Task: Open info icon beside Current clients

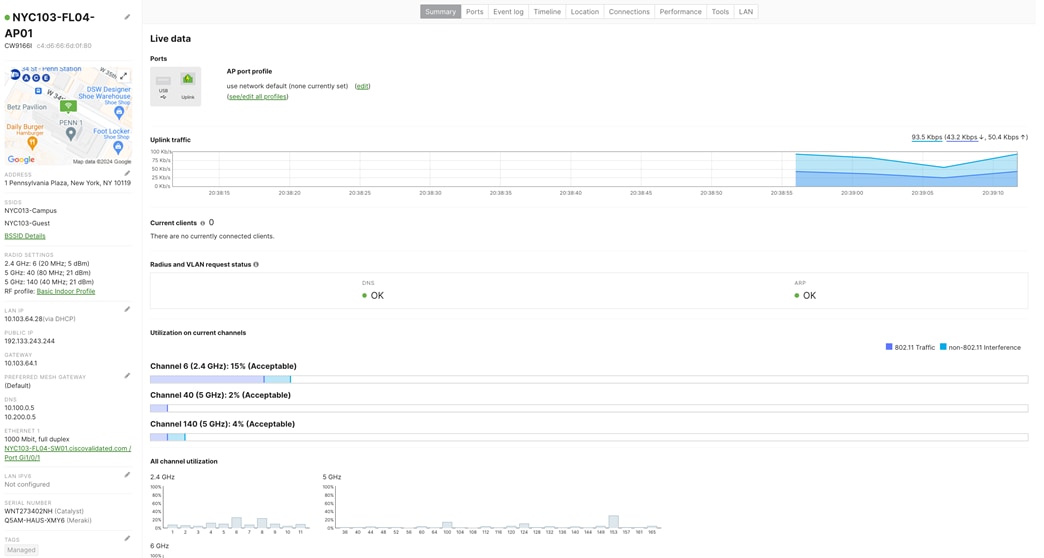Action: (203, 223)
